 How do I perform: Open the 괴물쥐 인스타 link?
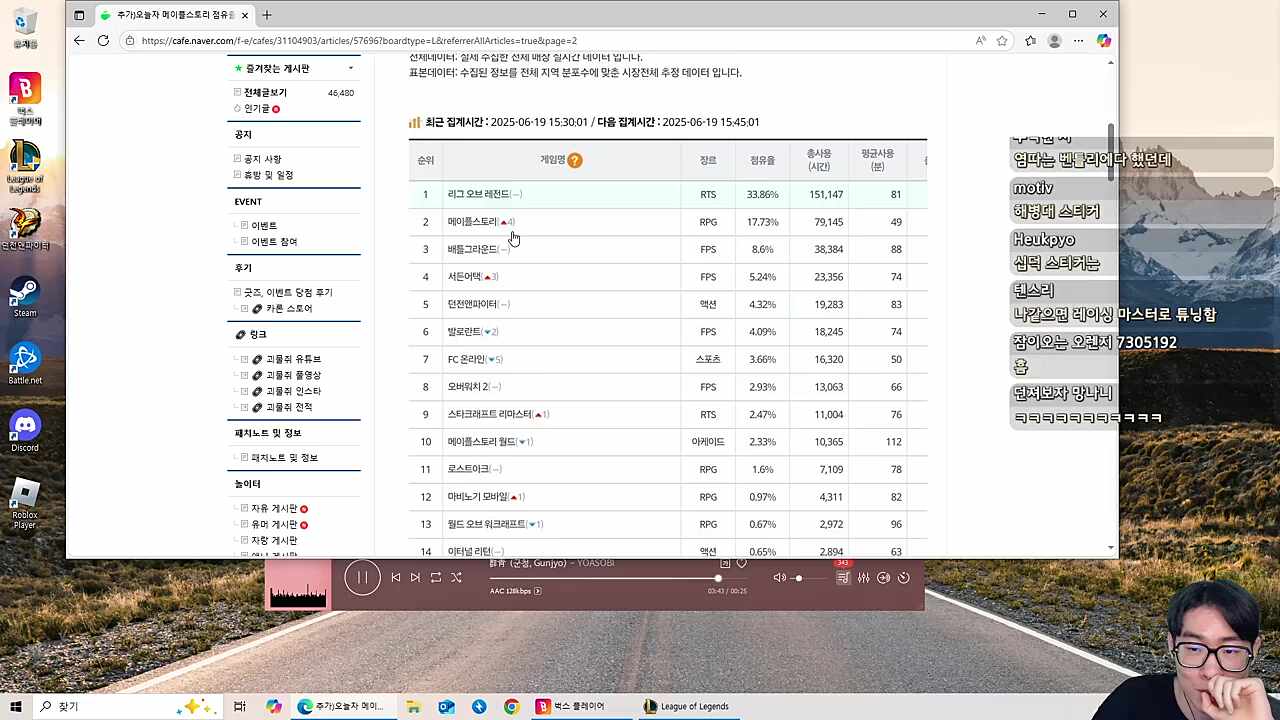293,391
